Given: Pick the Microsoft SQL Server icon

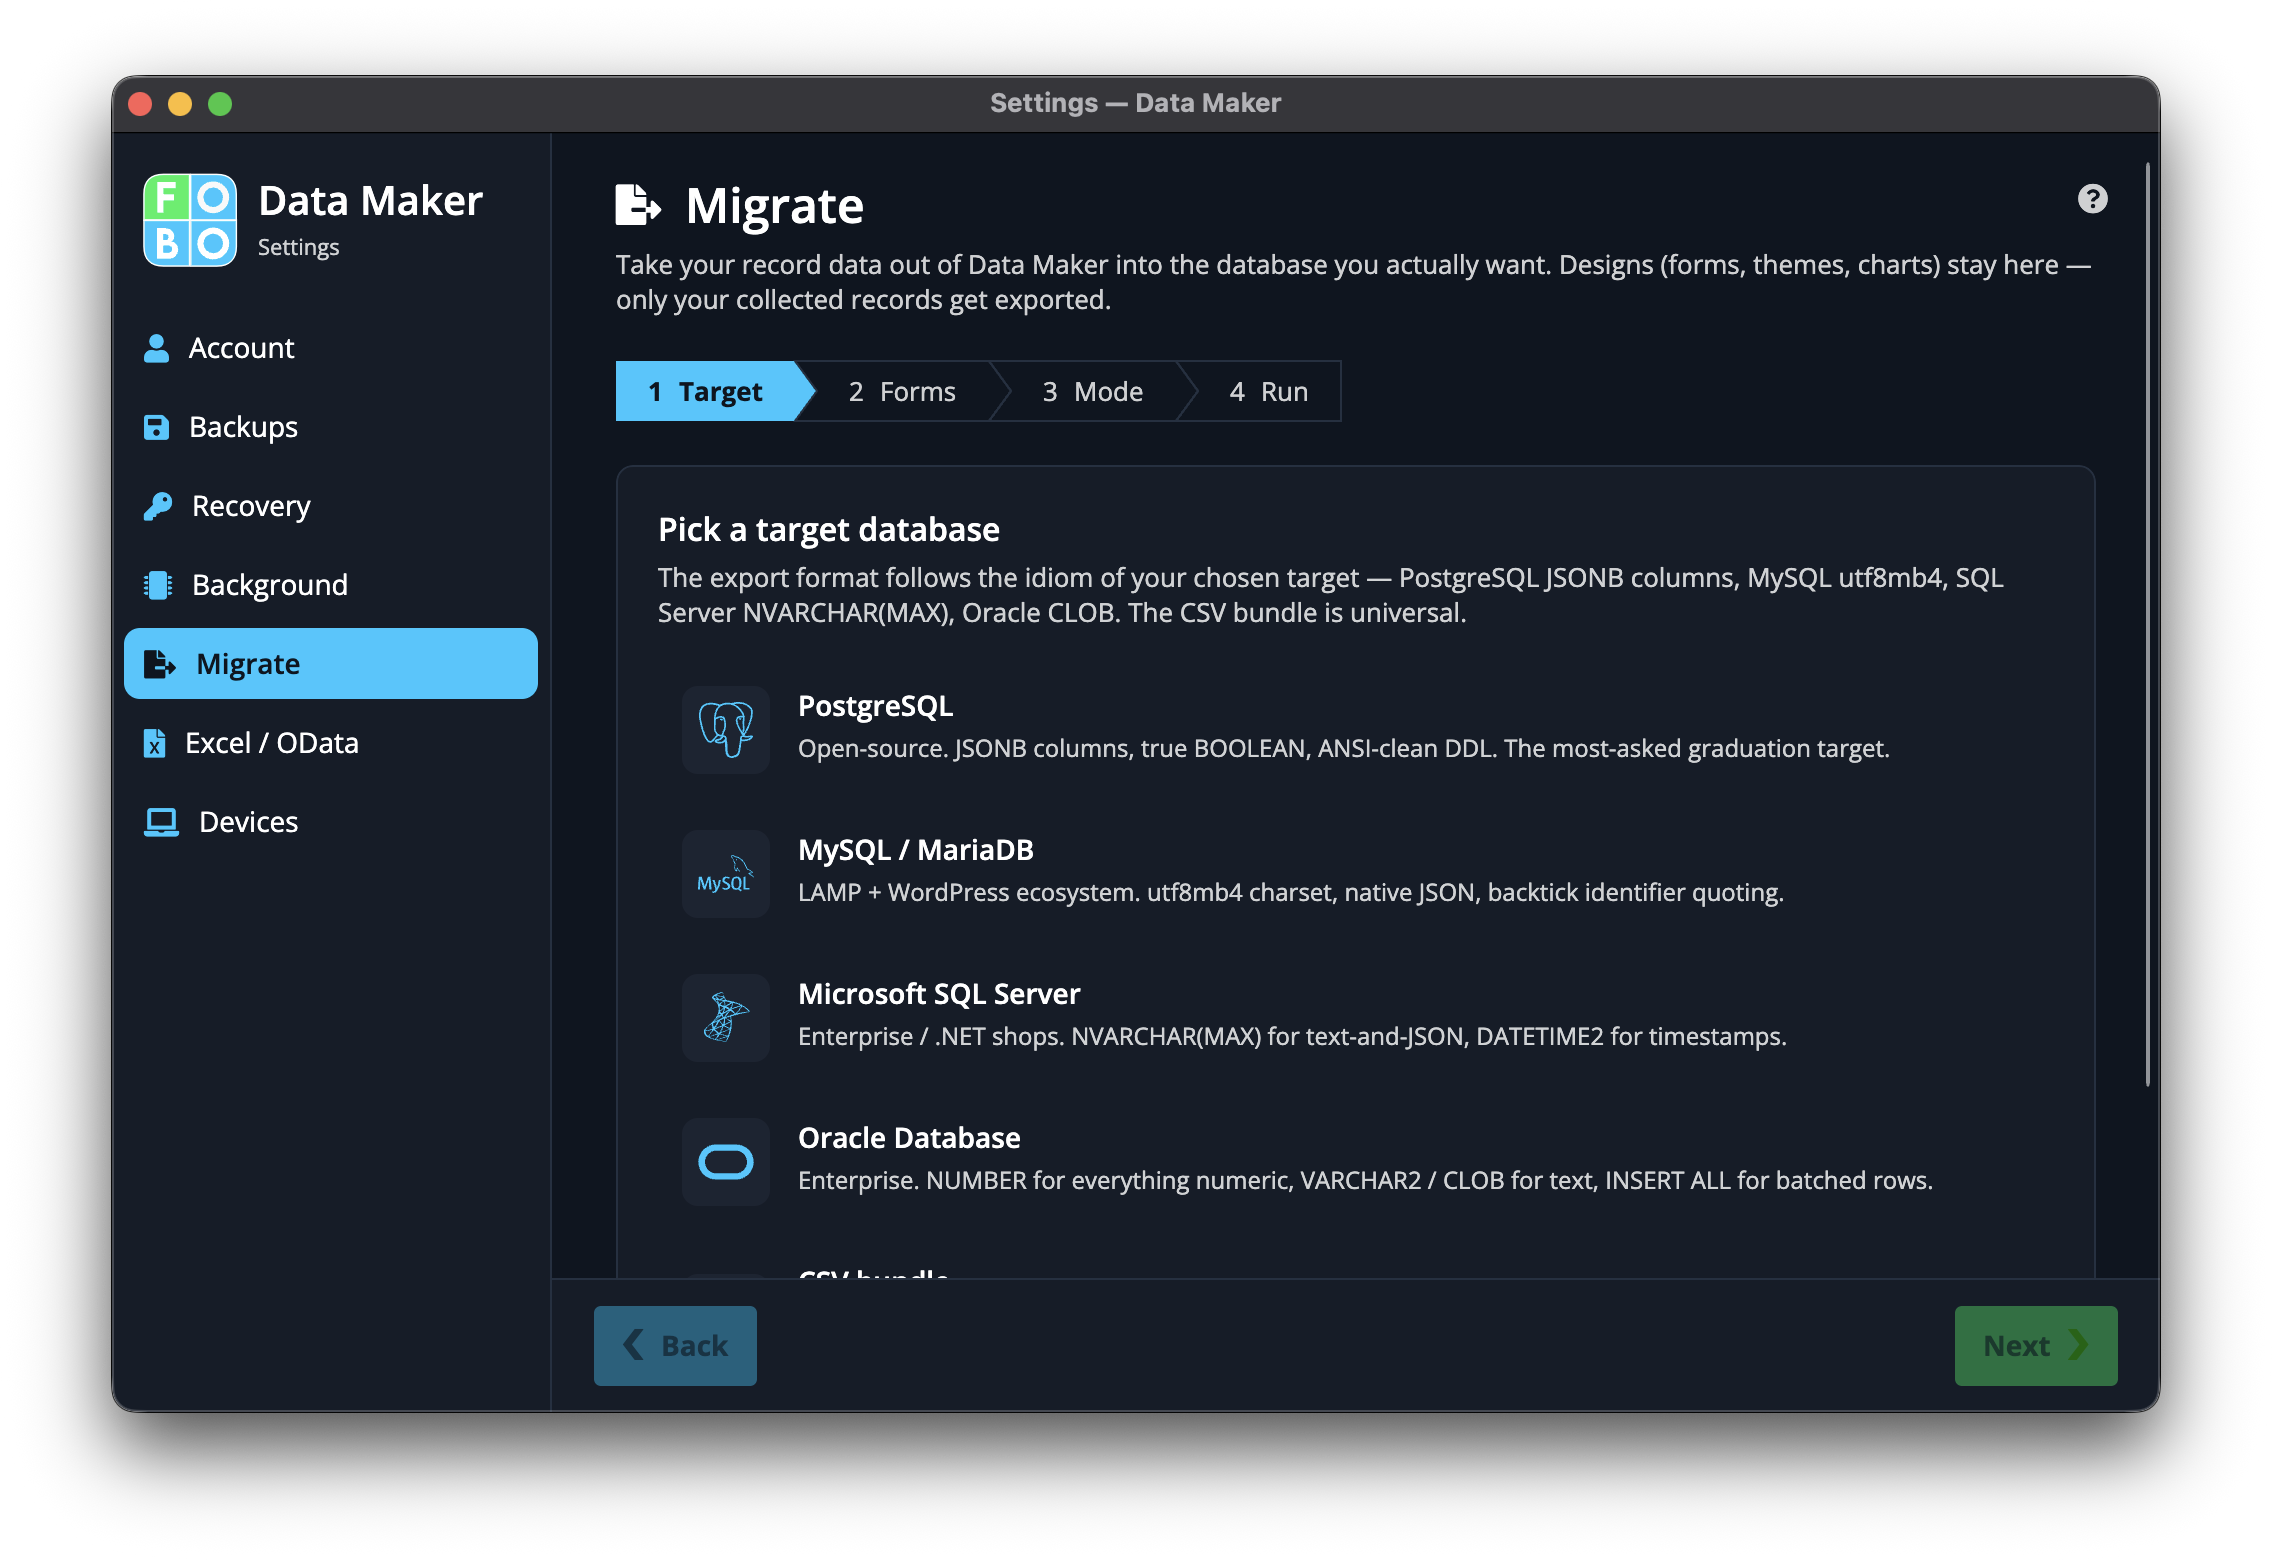Looking at the screenshot, I should tap(726, 1017).
